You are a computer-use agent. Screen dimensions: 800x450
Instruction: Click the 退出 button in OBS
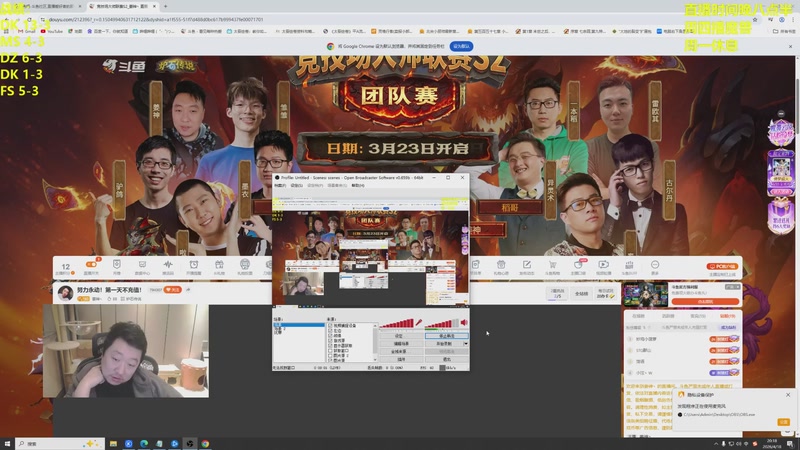[447, 360]
